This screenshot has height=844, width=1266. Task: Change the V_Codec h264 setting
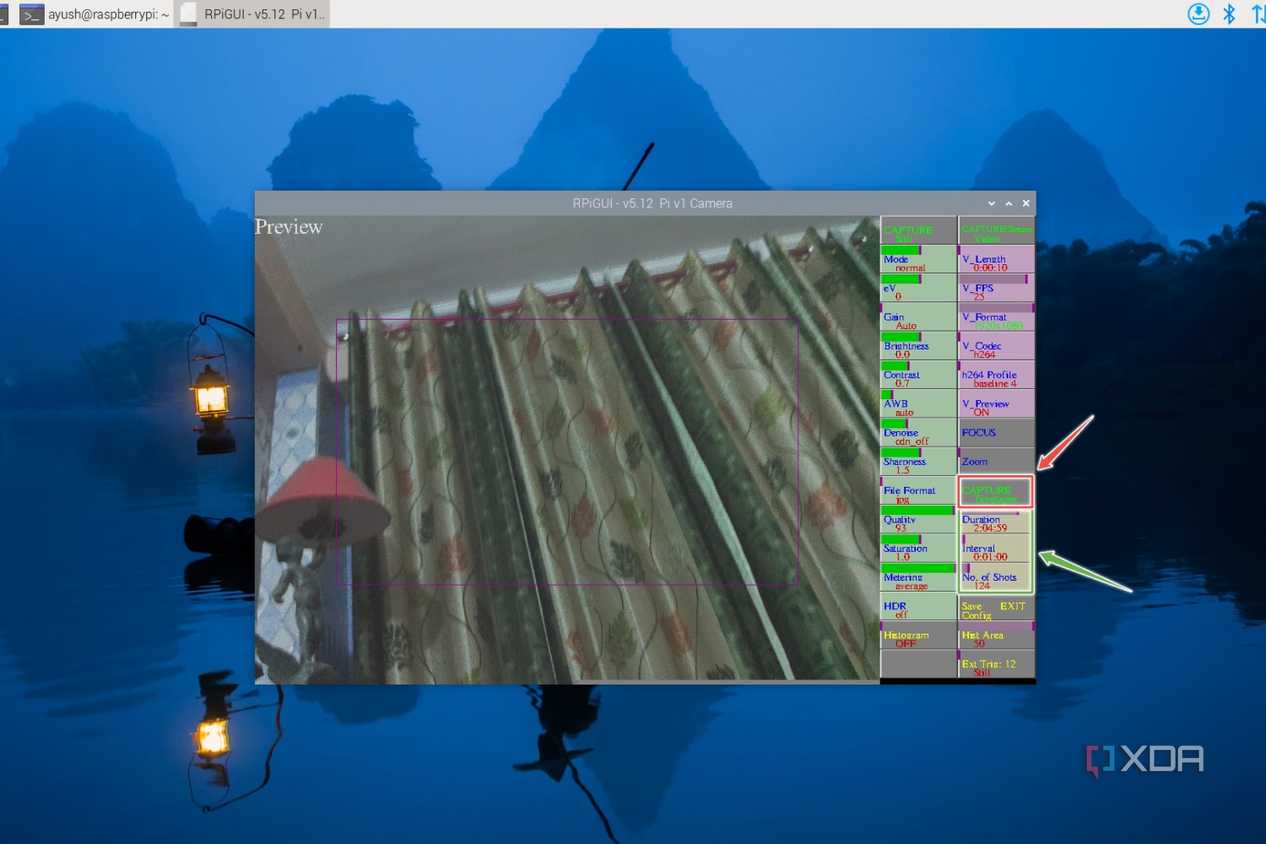[996, 347]
